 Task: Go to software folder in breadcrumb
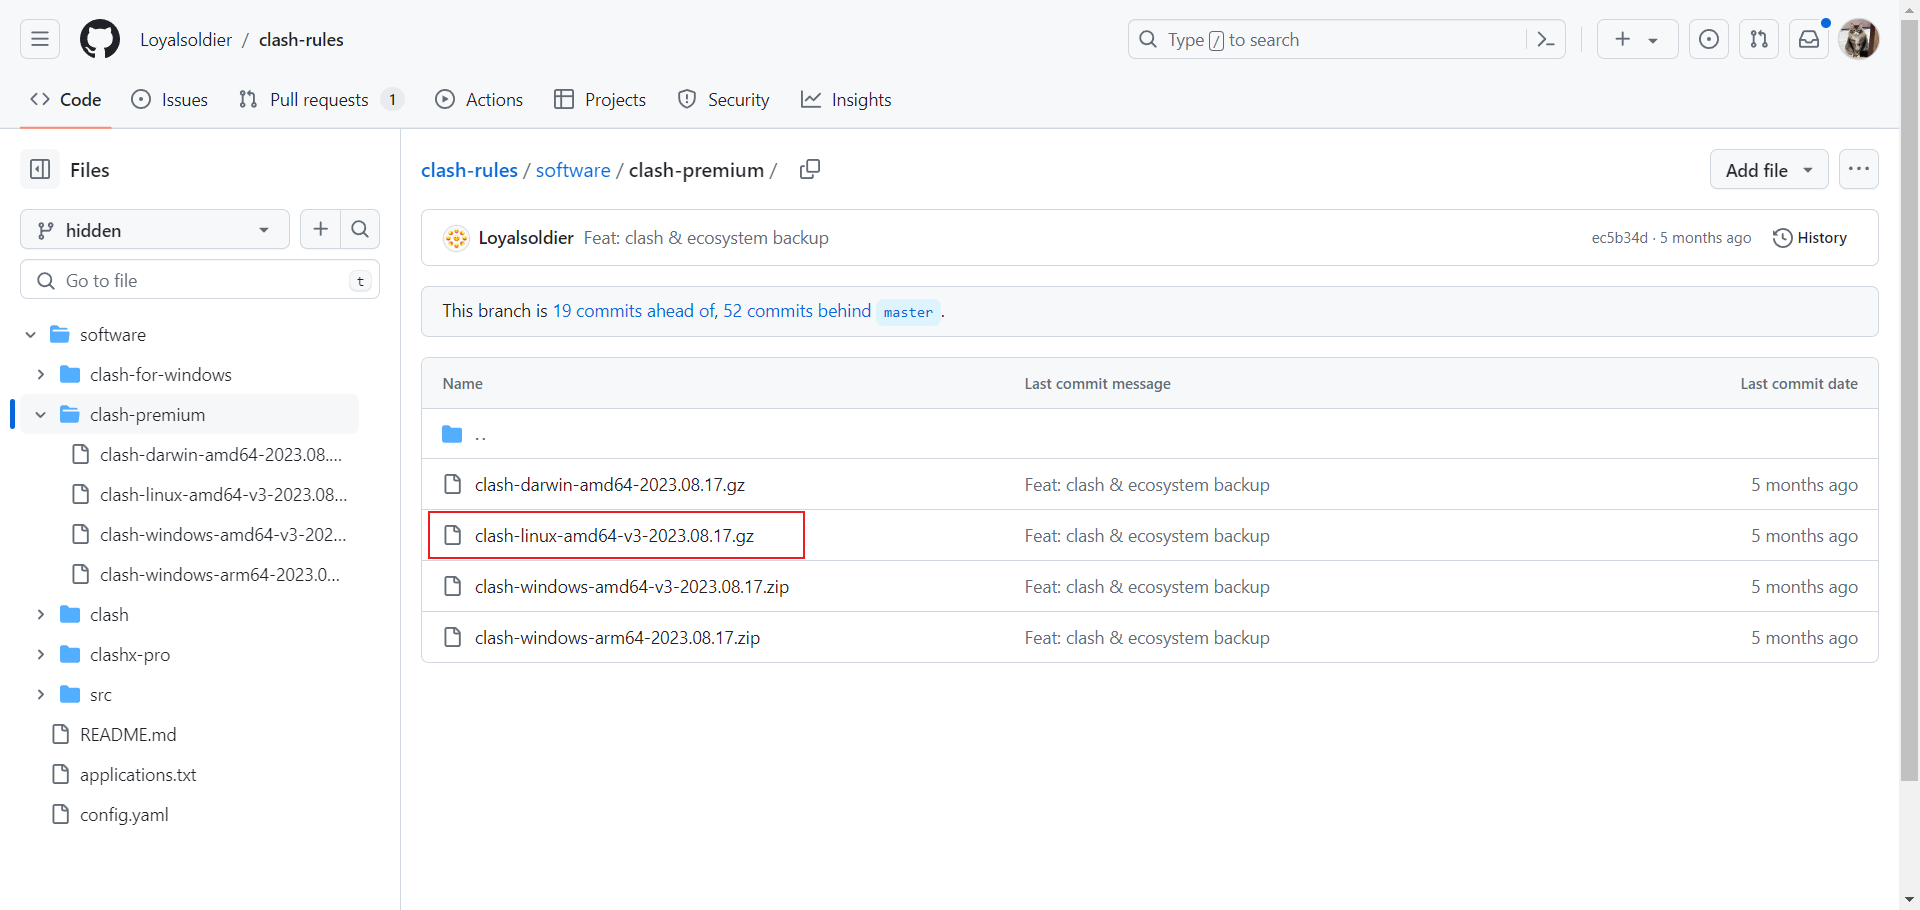573,170
